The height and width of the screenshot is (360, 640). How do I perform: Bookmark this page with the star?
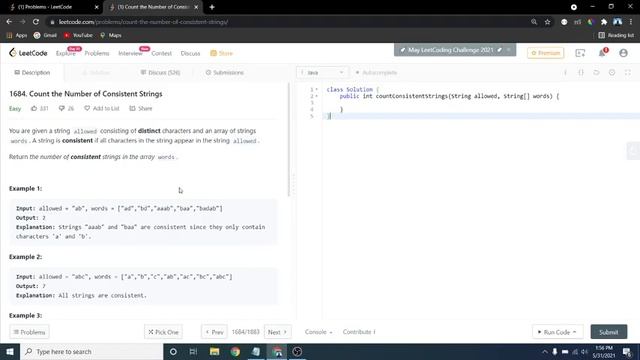point(547,22)
